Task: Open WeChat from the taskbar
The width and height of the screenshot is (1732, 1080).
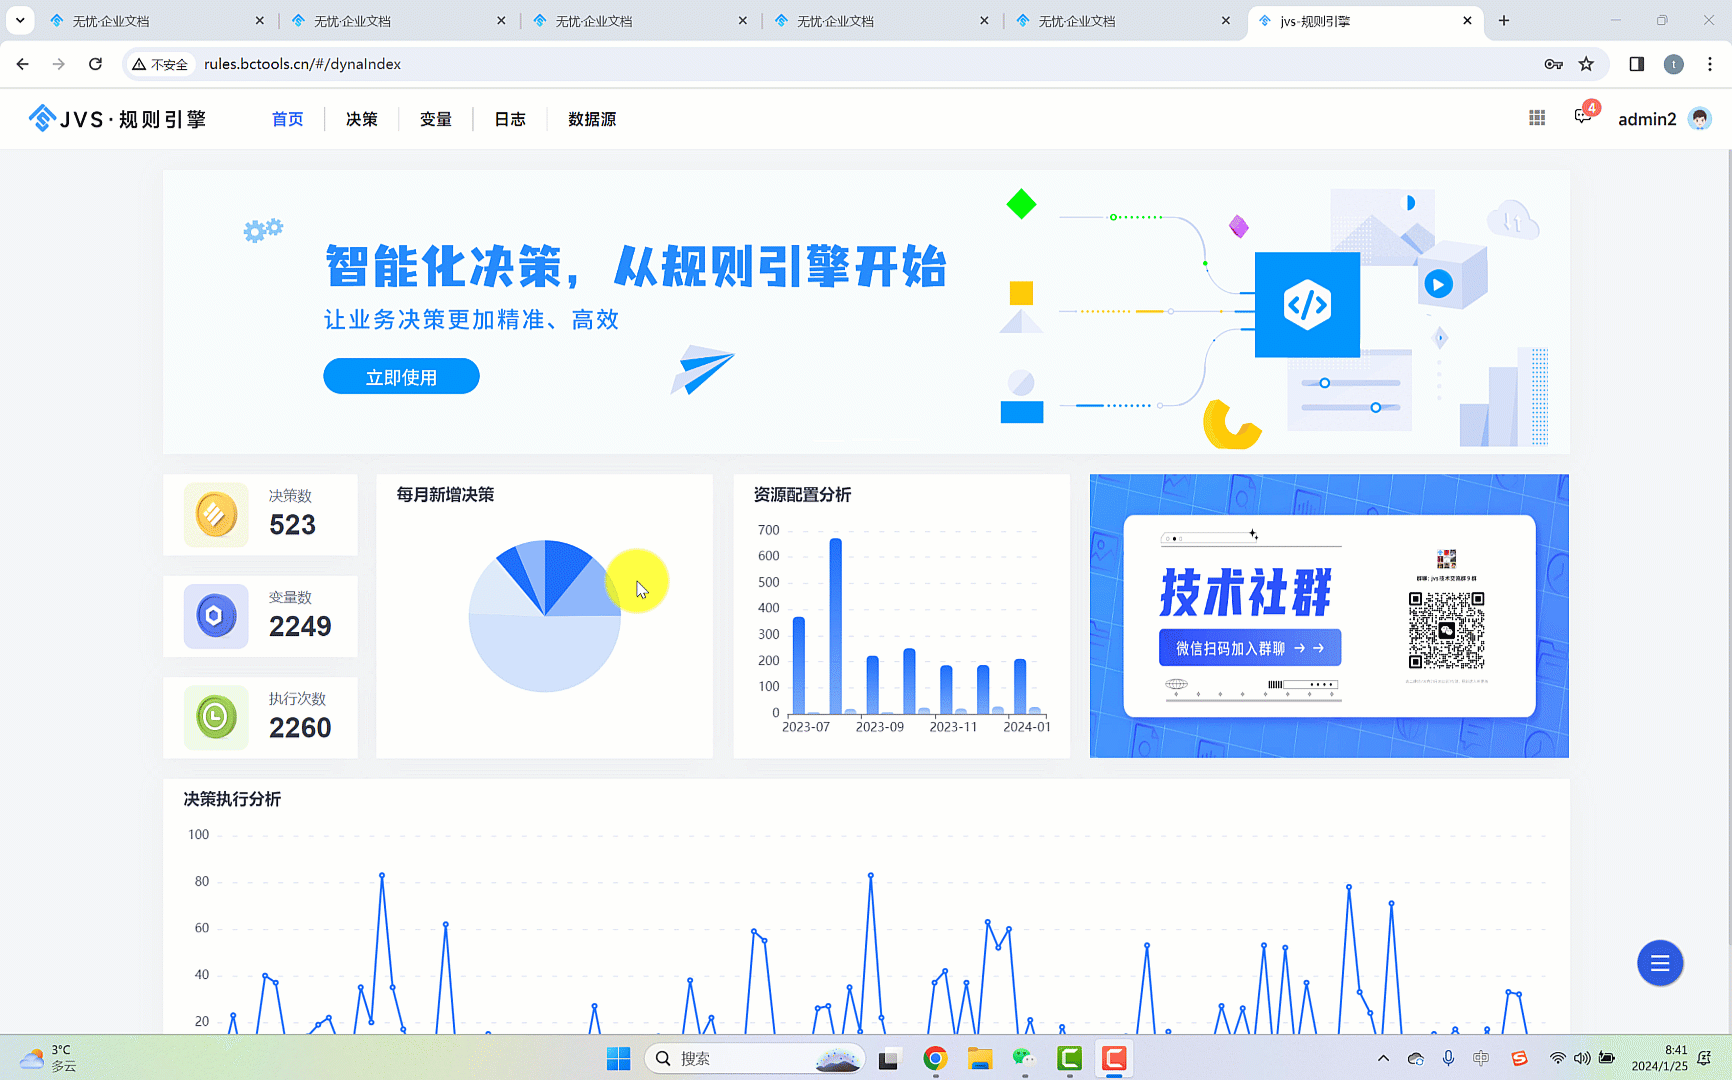Action: [1023, 1058]
